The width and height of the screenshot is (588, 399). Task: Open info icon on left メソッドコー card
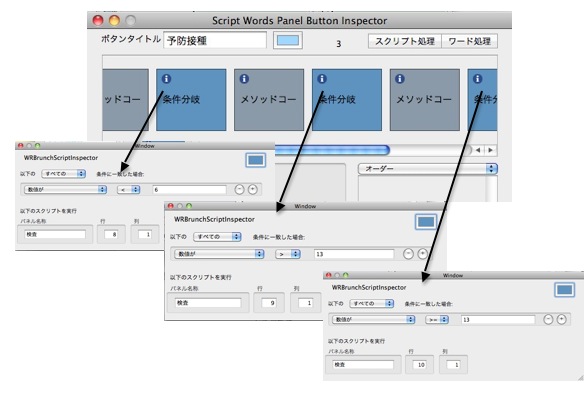pos(244,79)
